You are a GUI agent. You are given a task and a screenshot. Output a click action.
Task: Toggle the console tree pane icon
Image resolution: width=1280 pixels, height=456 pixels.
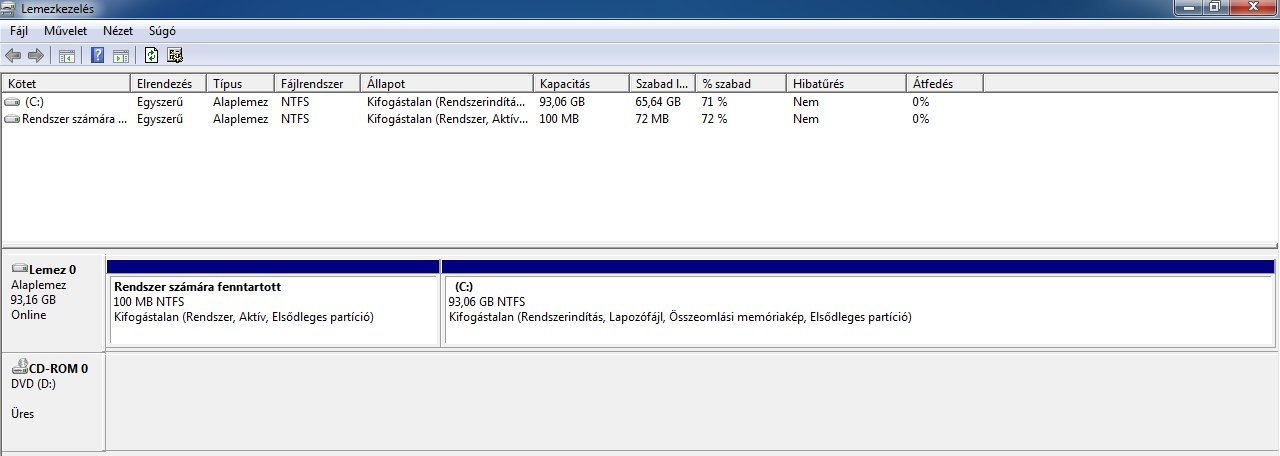[x=67, y=56]
